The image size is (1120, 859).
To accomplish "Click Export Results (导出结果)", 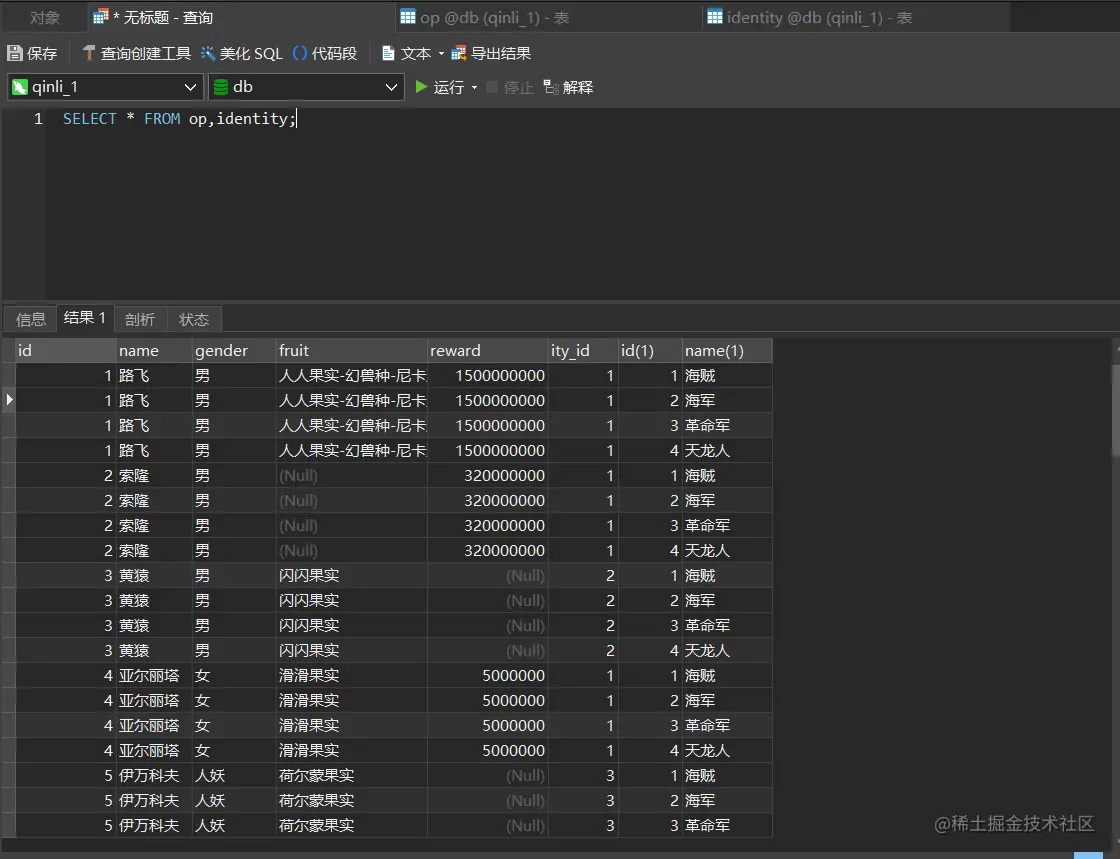I will click(x=491, y=54).
